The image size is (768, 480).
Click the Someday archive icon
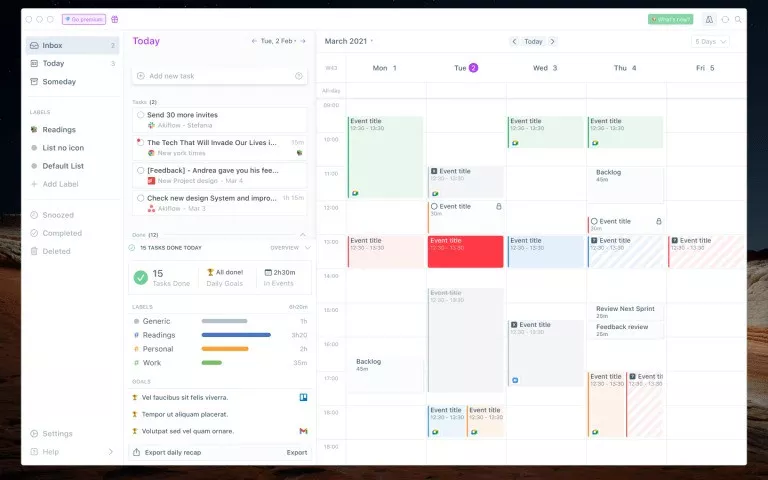click(34, 81)
